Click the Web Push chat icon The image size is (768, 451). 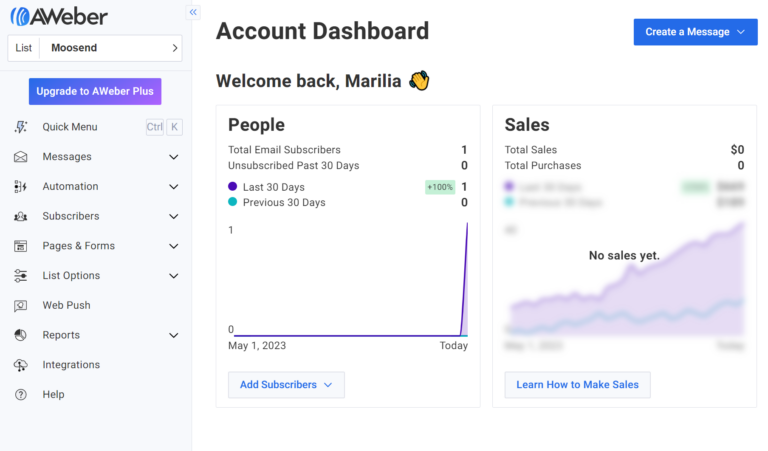[x=21, y=306]
